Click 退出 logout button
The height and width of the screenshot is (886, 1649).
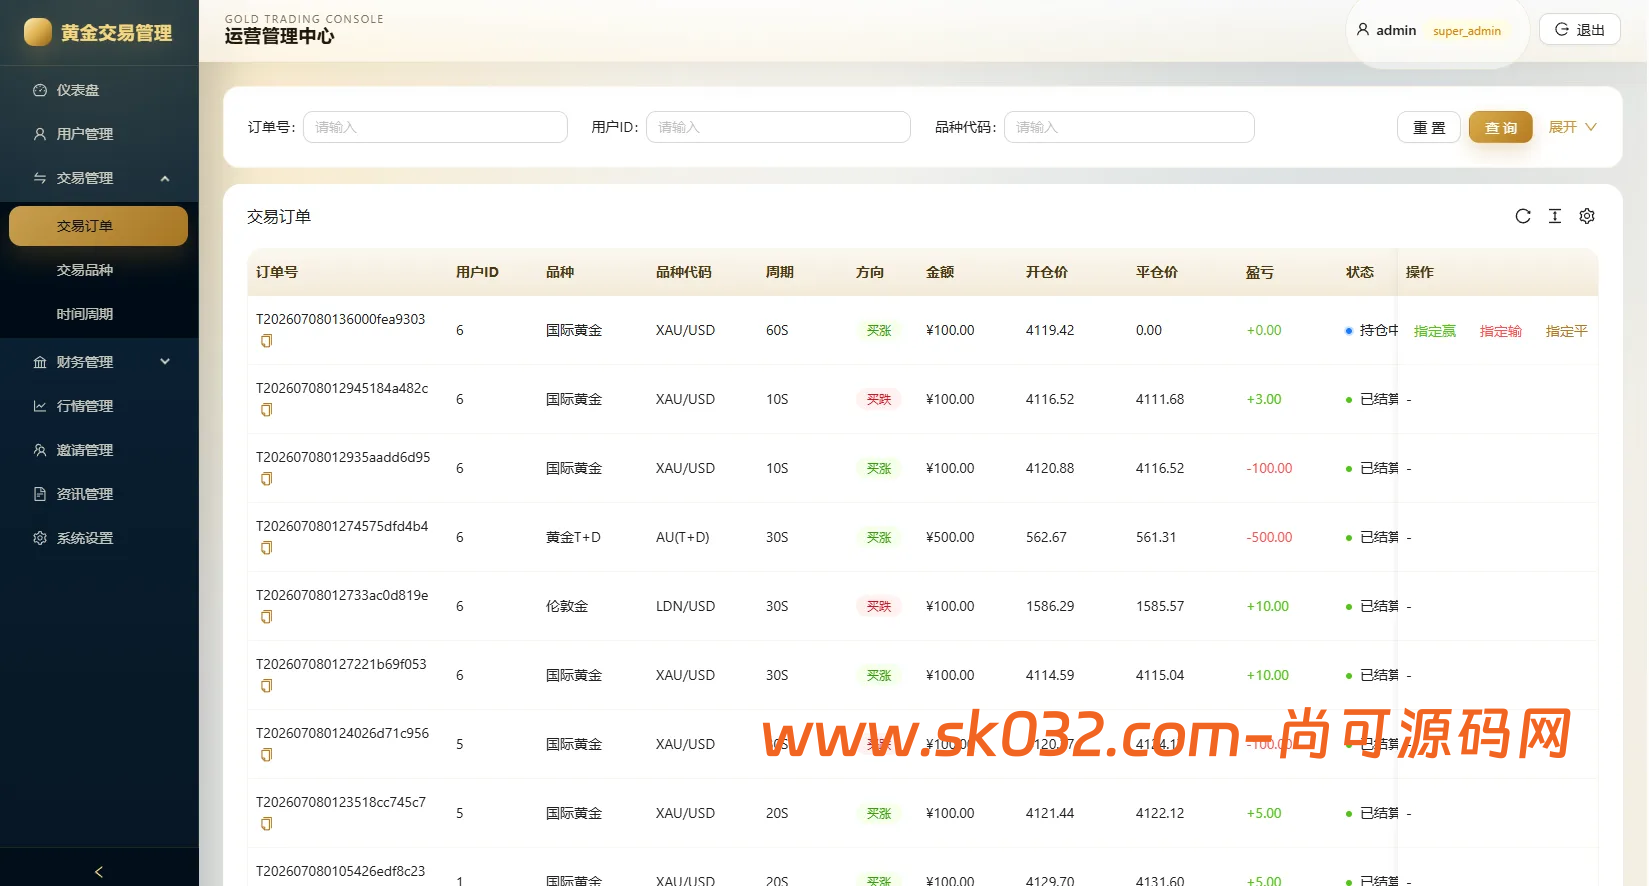point(1579,30)
